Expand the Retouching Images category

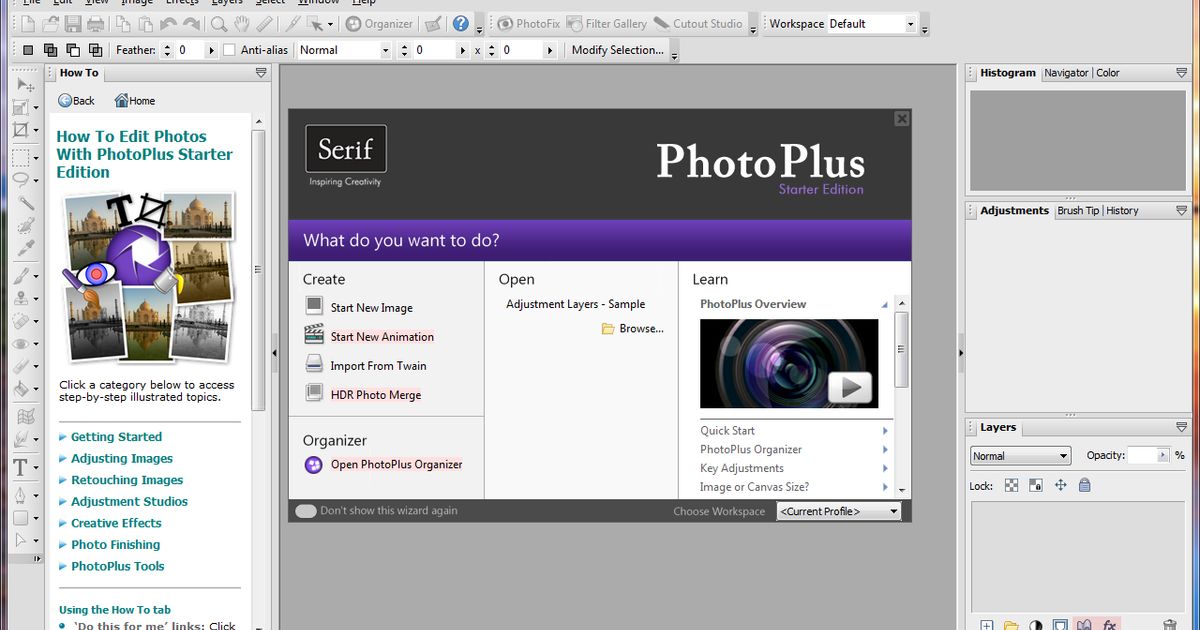pyautogui.click(x=127, y=480)
